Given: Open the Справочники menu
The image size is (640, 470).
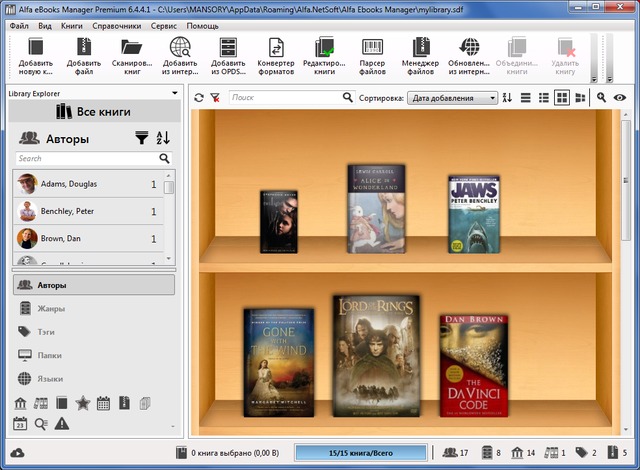Looking at the screenshot, I should 117,26.
